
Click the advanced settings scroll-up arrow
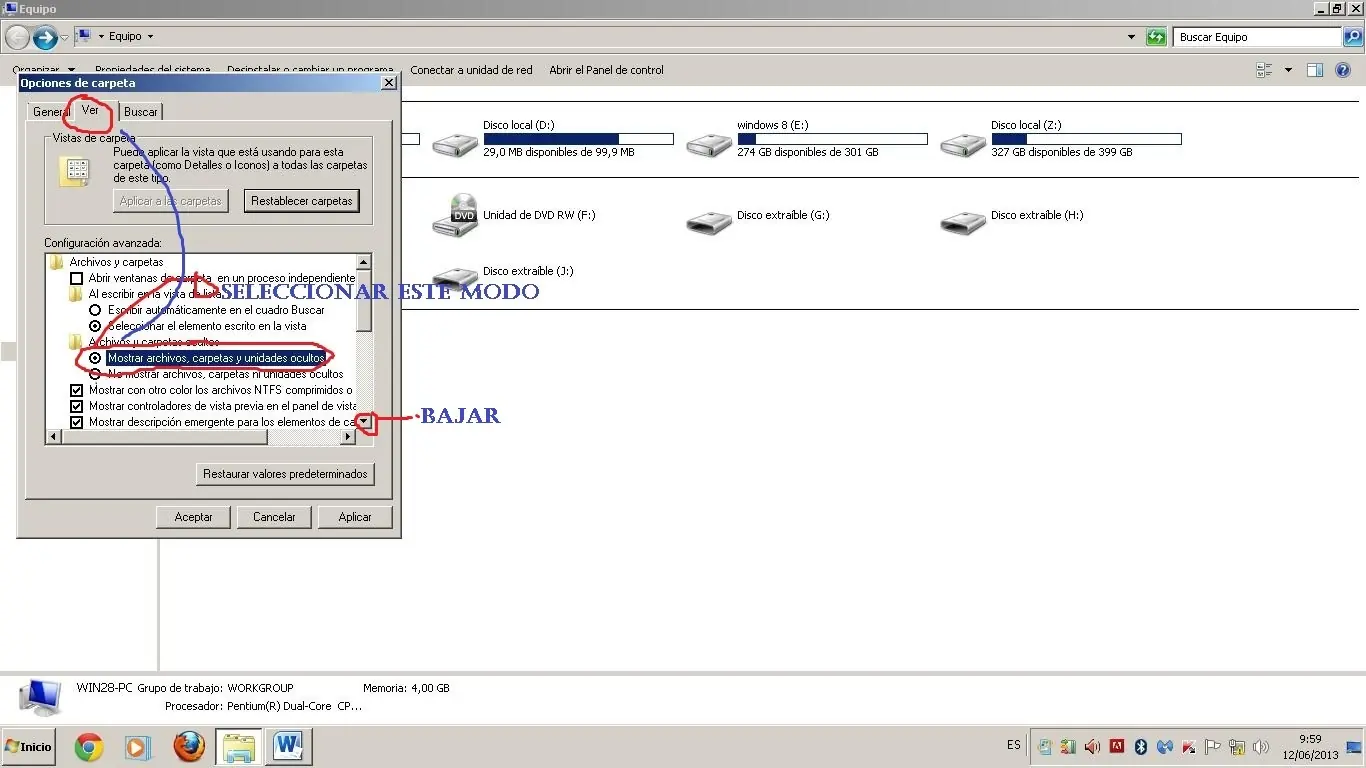click(x=364, y=262)
